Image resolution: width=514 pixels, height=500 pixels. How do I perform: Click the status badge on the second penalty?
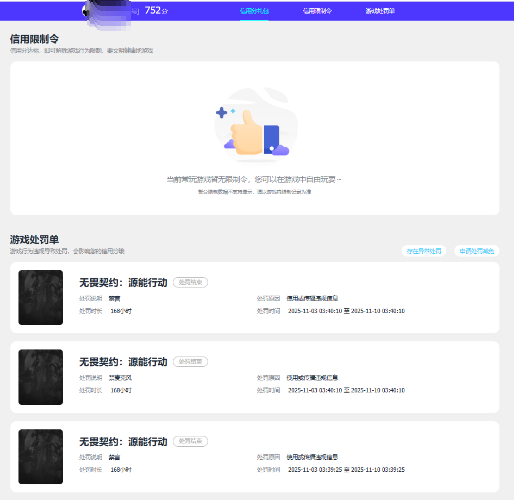point(190,362)
